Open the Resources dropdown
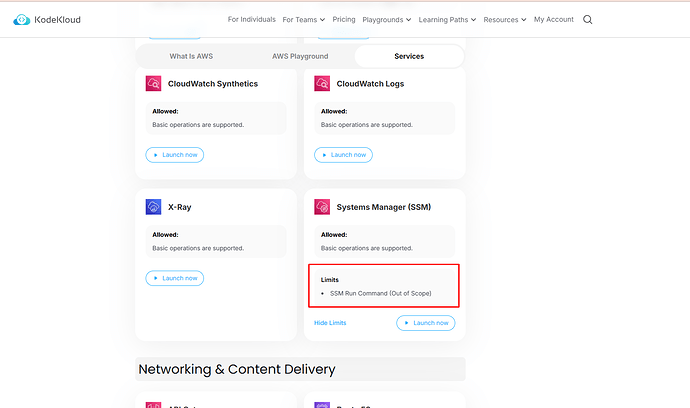This screenshot has width=690, height=408. tap(504, 19)
